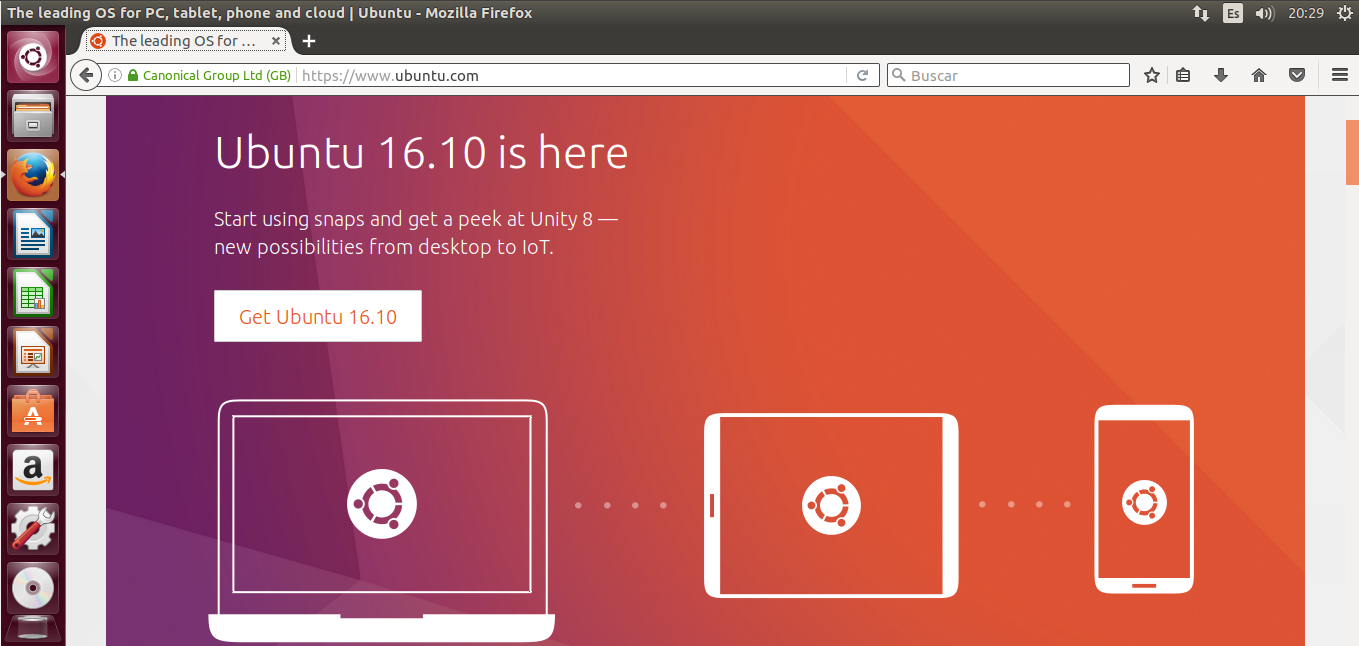Open System Settings from the dock

click(x=33, y=528)
